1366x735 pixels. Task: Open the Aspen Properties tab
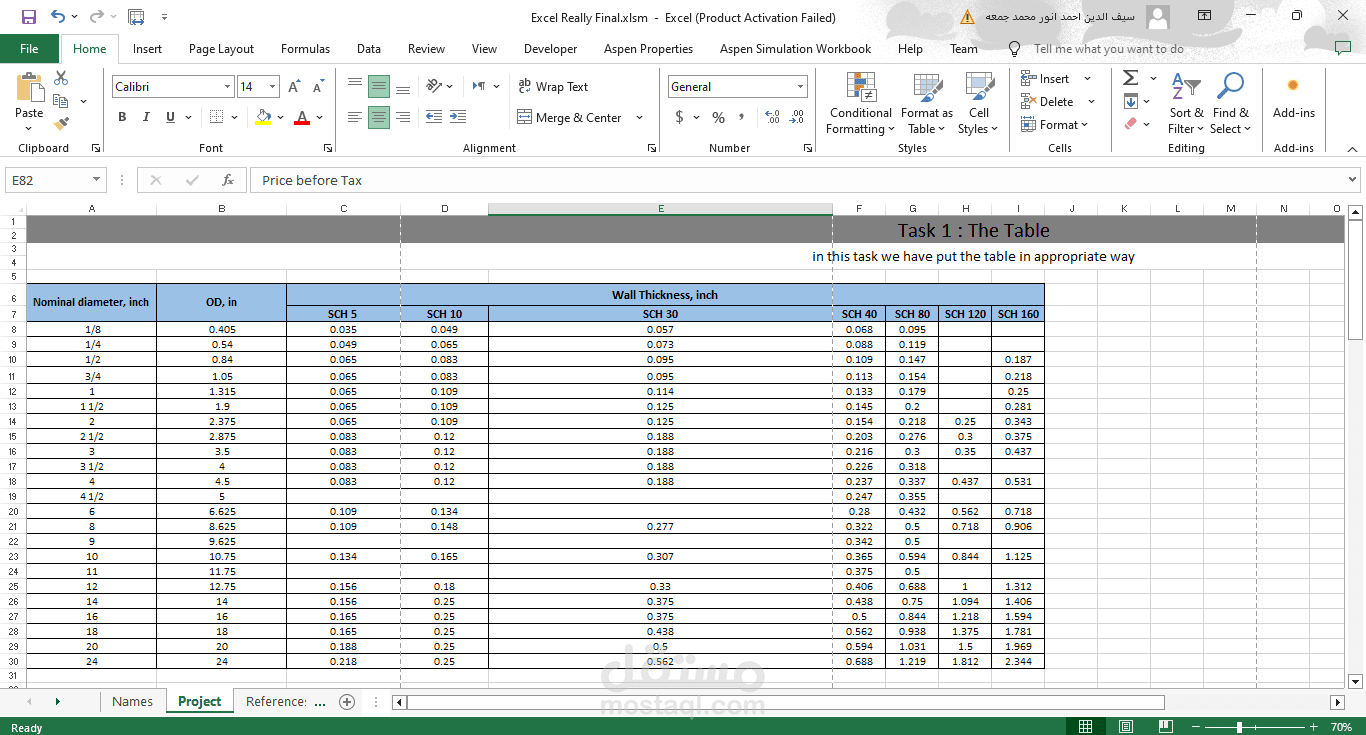(x=648, y=48)
